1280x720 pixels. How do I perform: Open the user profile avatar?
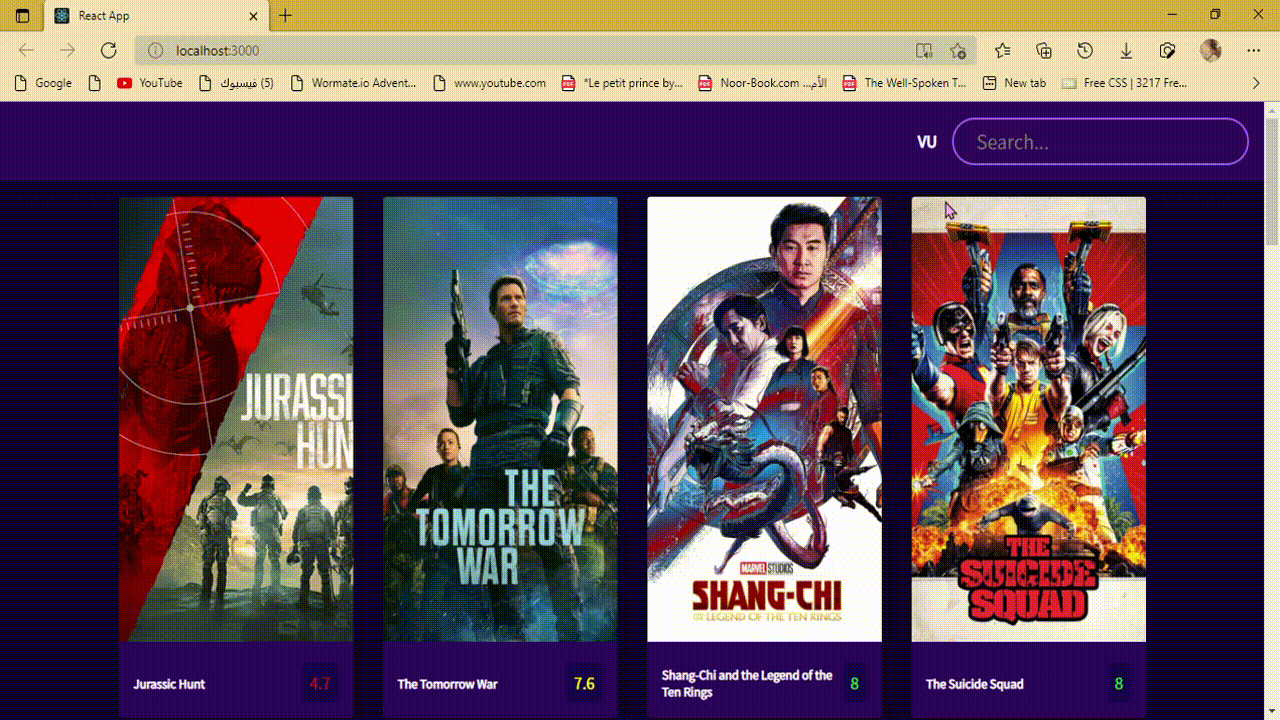click(1210, 50)
